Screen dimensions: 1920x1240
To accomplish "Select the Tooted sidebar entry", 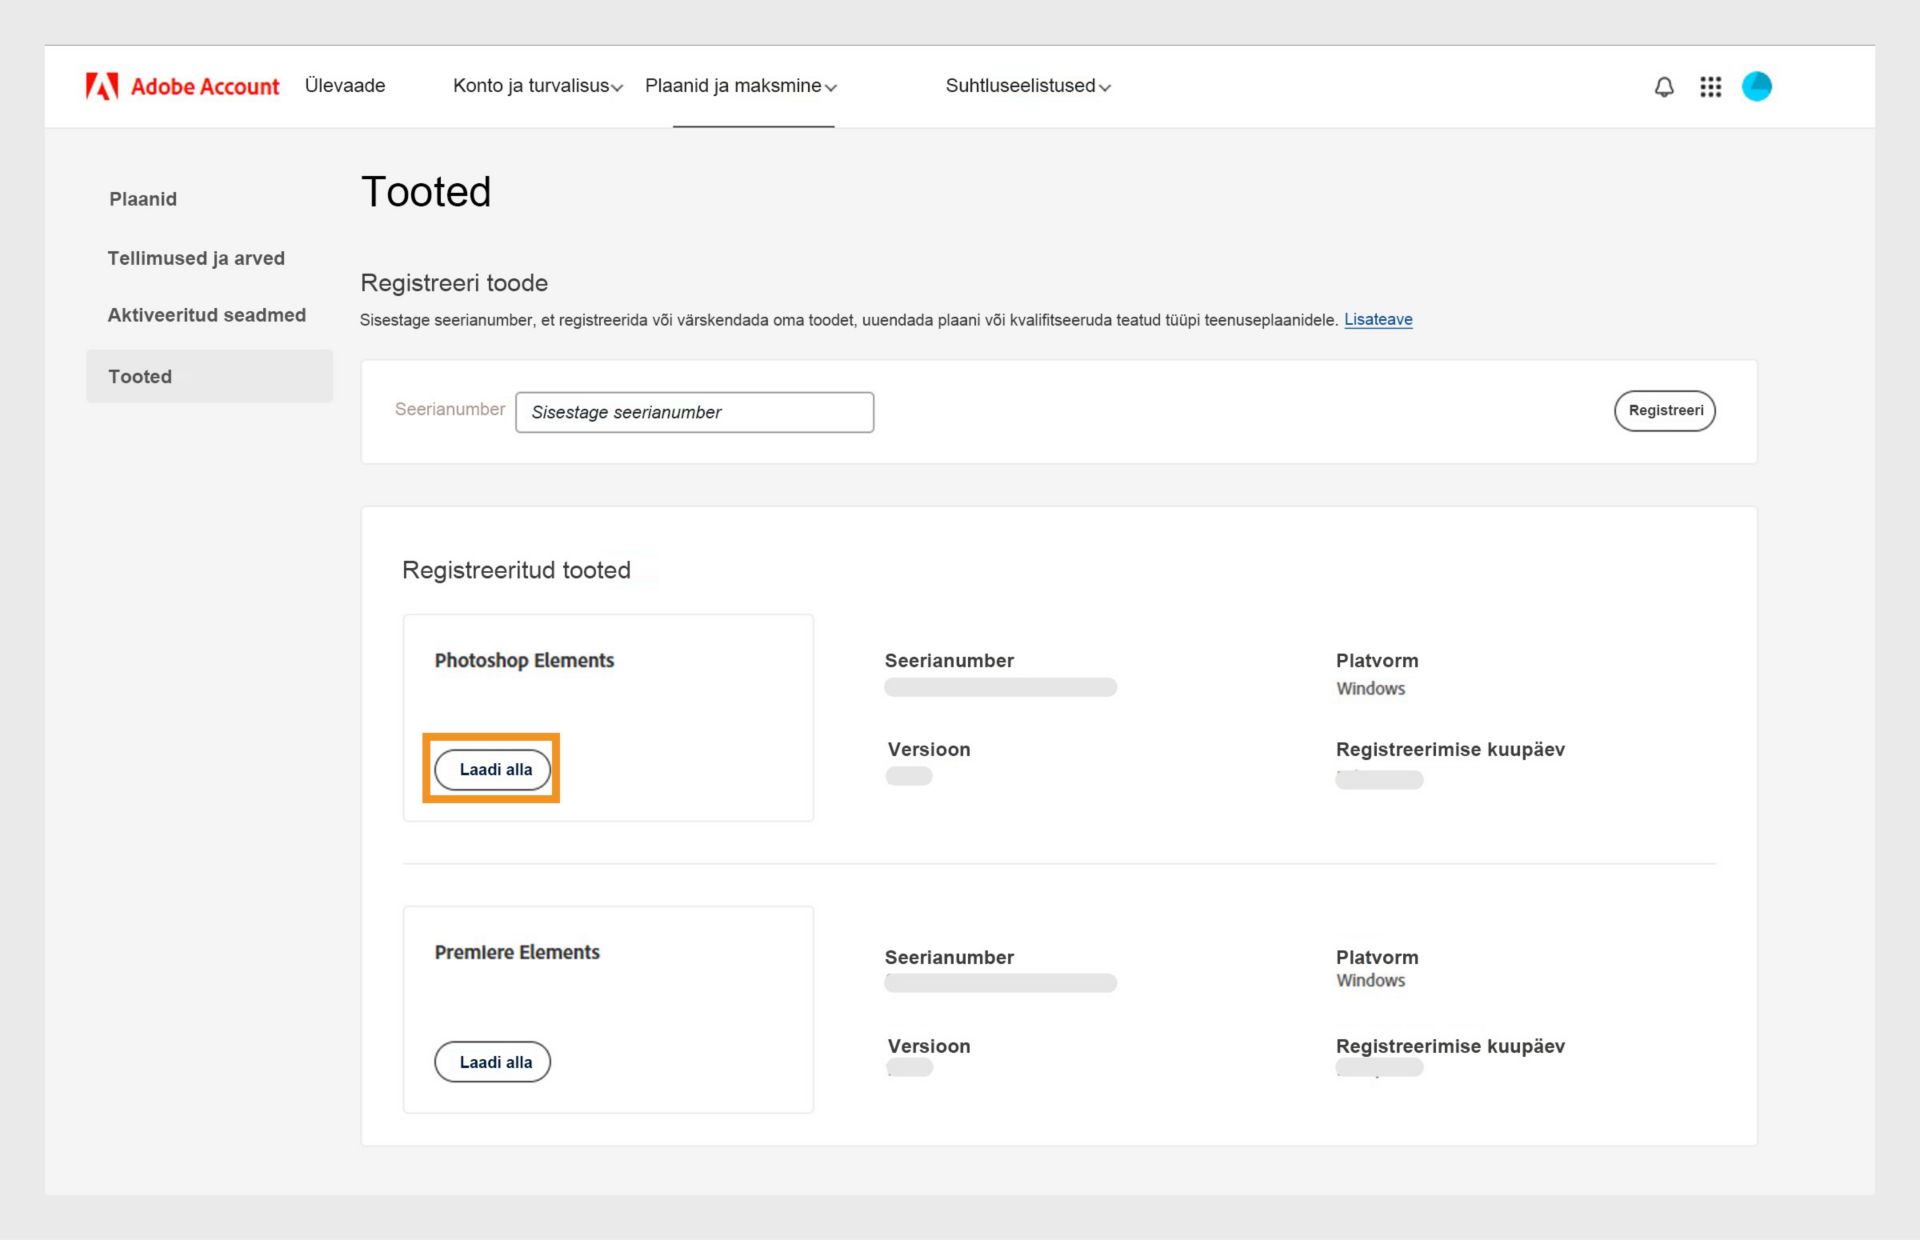I will pyautogui.click(x=139, y=376).
